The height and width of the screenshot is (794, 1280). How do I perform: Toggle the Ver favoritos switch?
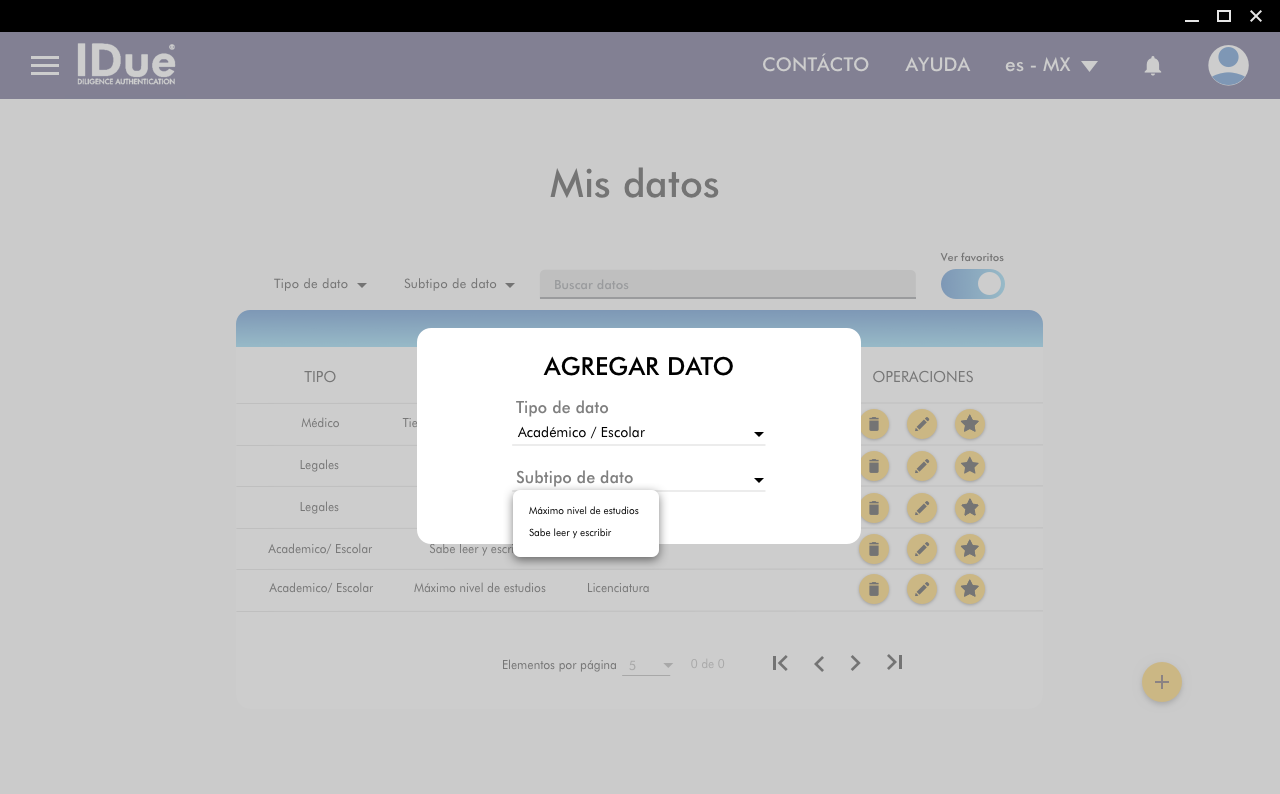pyautogui.click(x=972, y=284)
